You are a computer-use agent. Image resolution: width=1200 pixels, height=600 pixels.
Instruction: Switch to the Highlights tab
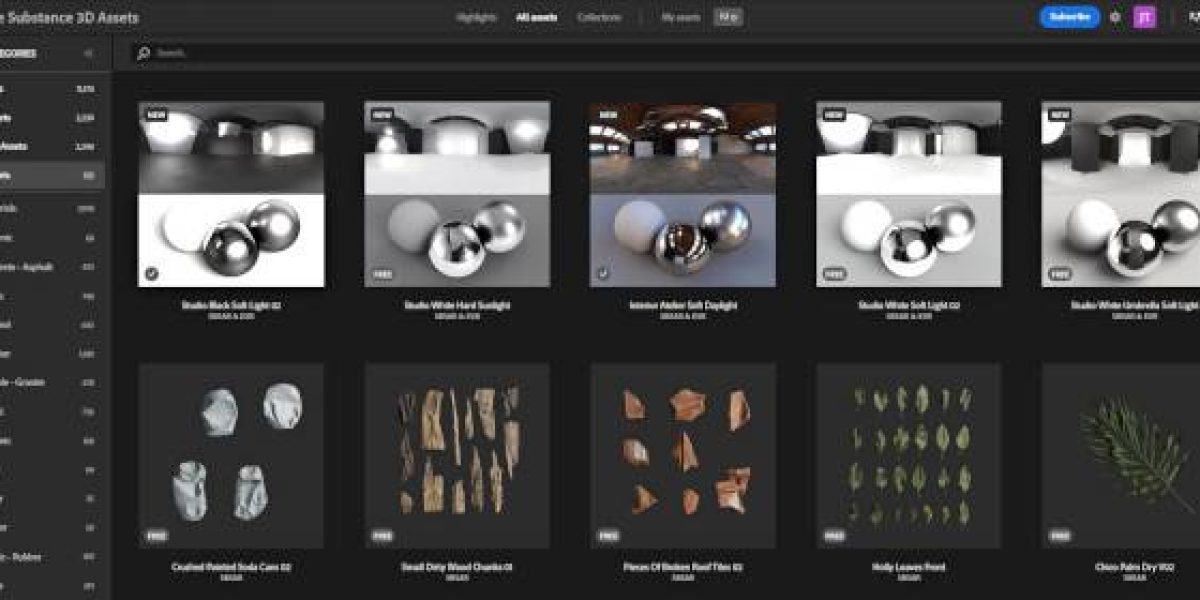[x=476, y=17]
